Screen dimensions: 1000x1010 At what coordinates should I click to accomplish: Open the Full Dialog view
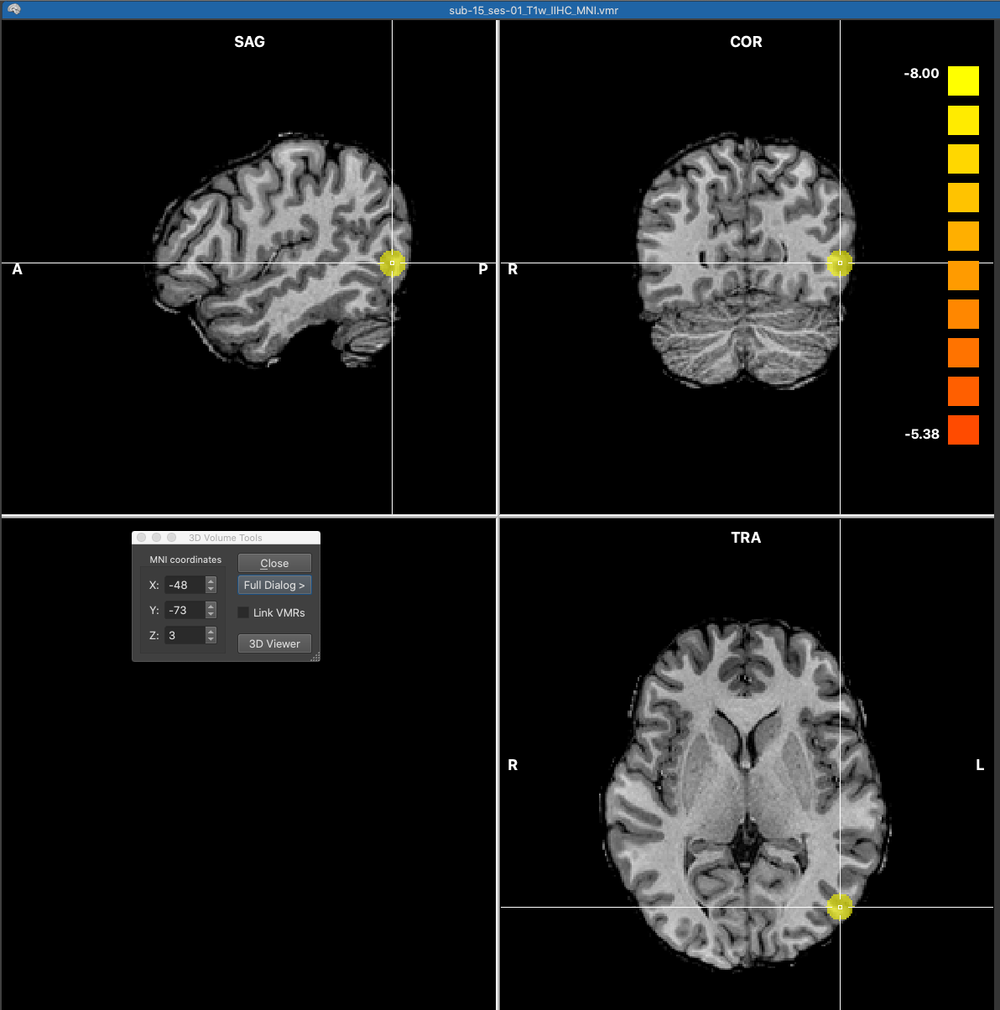274,585
